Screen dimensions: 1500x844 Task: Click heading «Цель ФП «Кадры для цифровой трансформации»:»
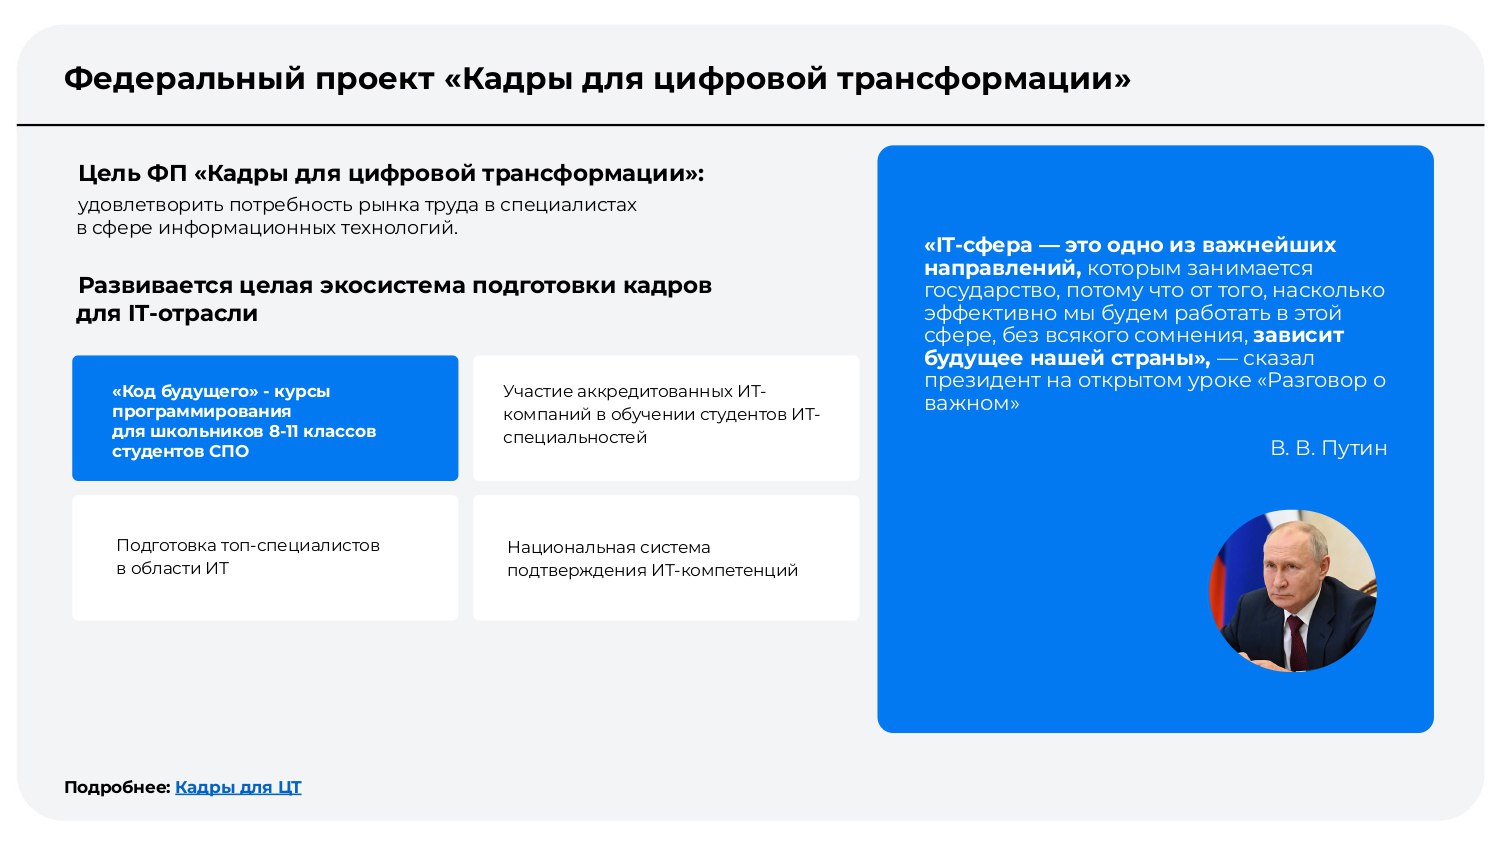[391, 173]
